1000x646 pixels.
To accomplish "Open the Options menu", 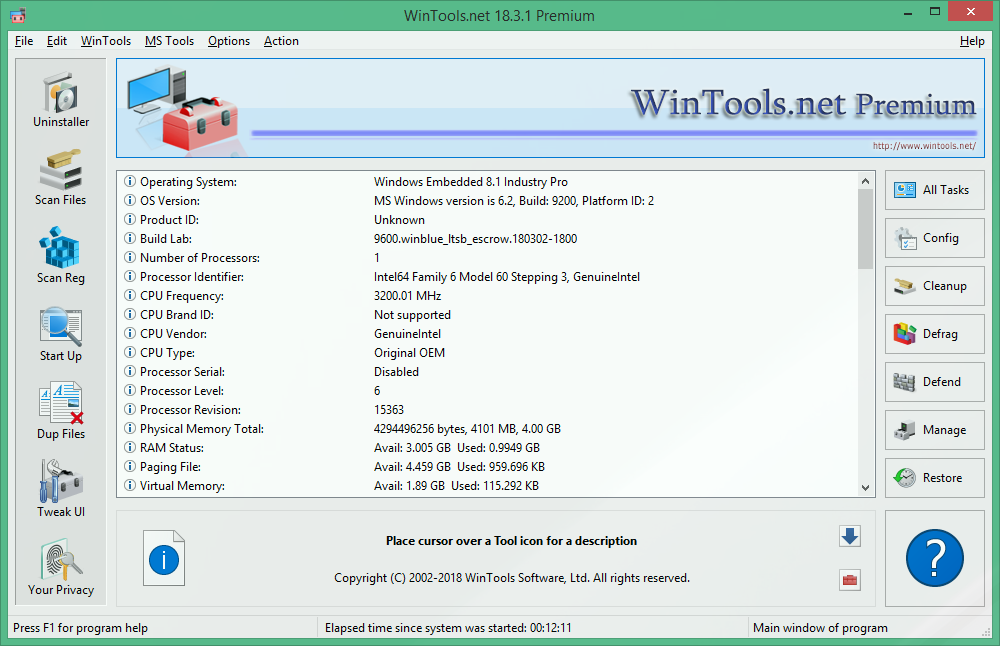I will click(229, 41).
